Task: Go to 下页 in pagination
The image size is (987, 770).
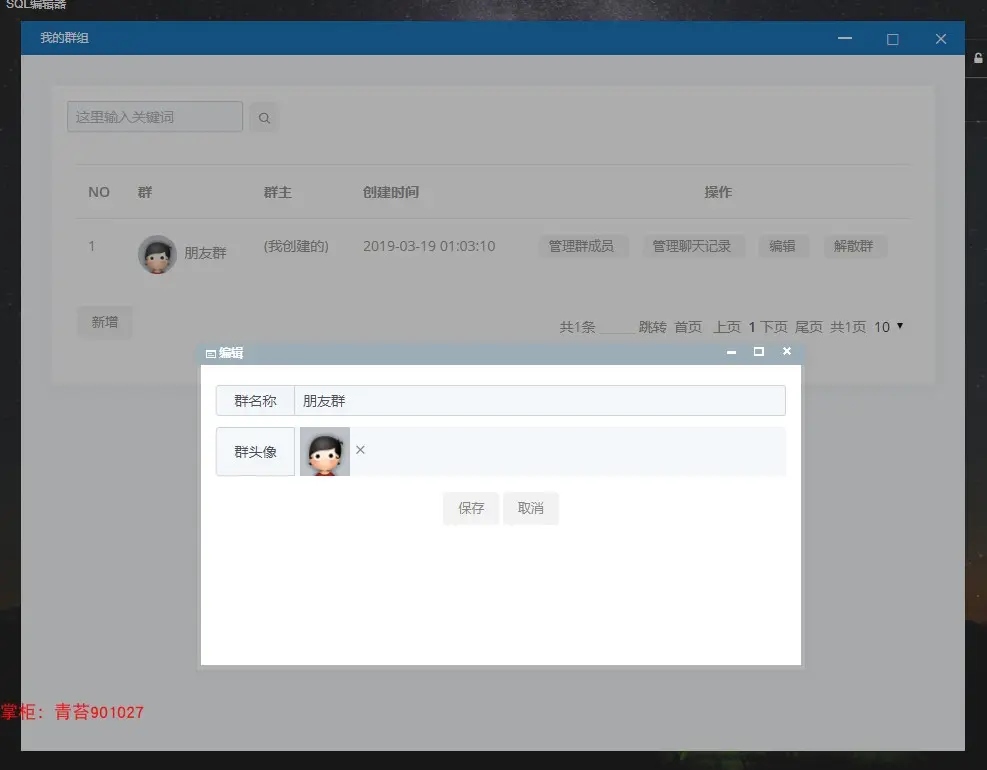Action: click(774, 327)
